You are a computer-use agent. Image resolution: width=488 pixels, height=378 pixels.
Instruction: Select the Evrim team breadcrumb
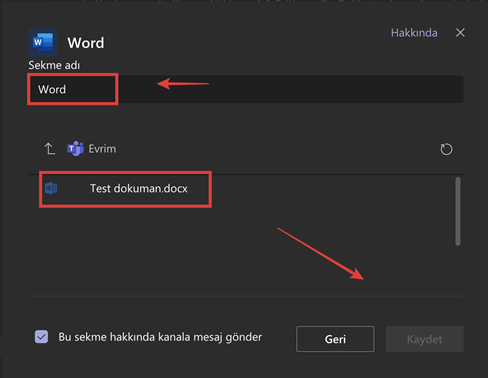coord(102,149)
